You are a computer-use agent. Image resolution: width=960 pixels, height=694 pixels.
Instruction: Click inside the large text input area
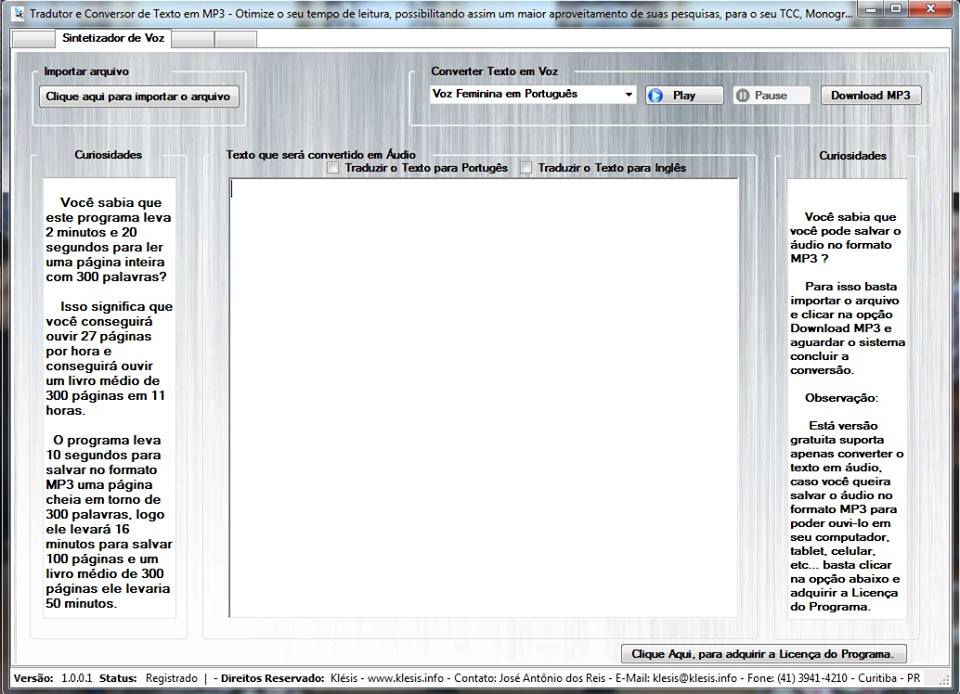coord(484,398)
